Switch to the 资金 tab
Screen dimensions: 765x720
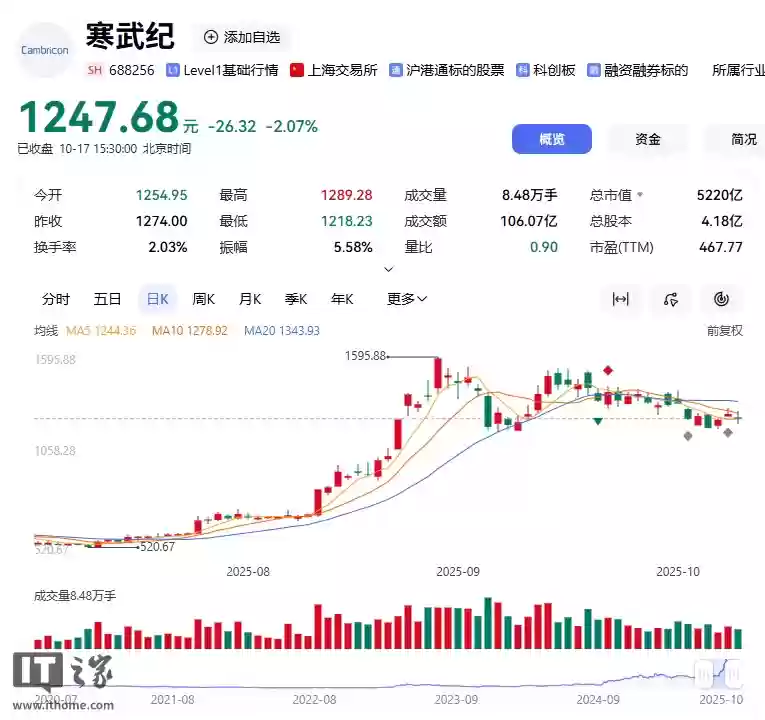pyautogui.click(x=648, y=140)
